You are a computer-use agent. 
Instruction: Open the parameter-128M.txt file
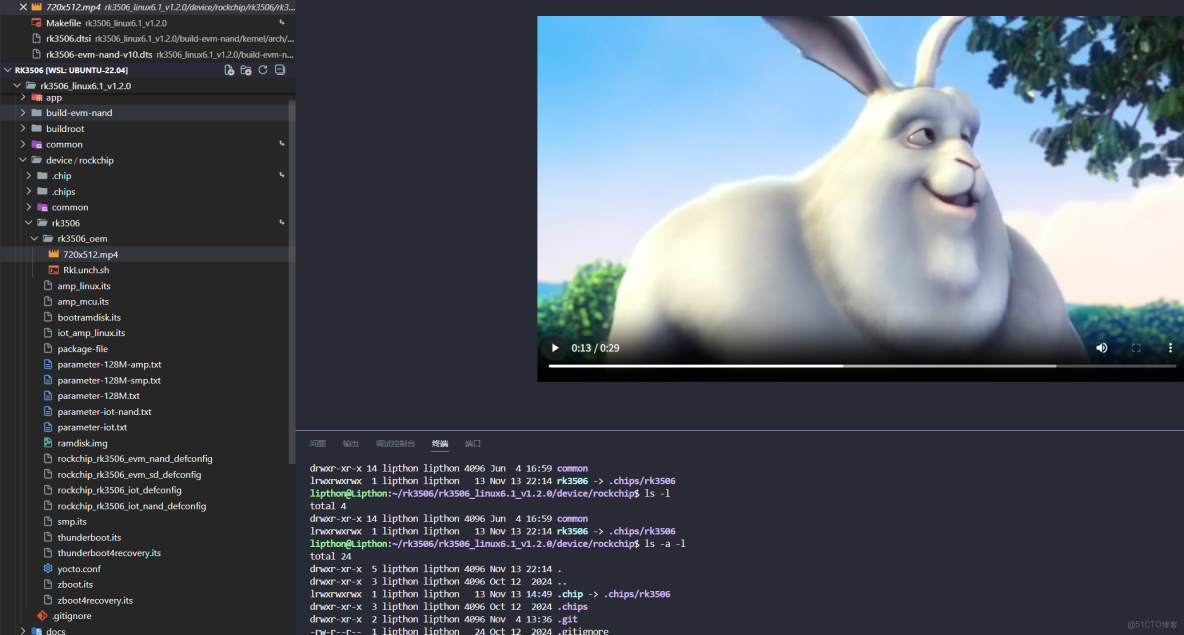coord(97,395)
